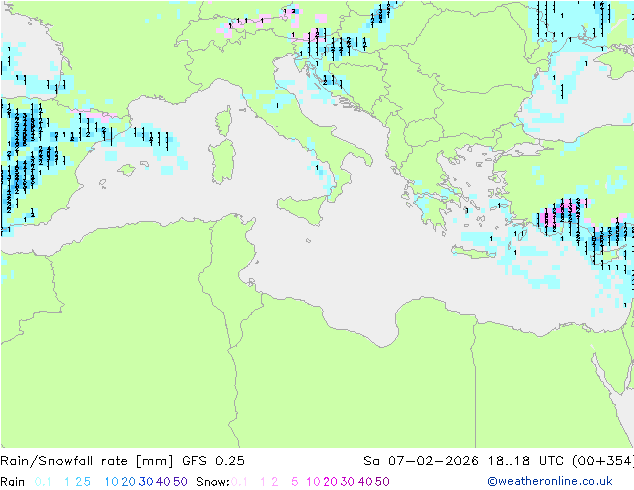Pick the rain legend value 0.1

(43, 482)
